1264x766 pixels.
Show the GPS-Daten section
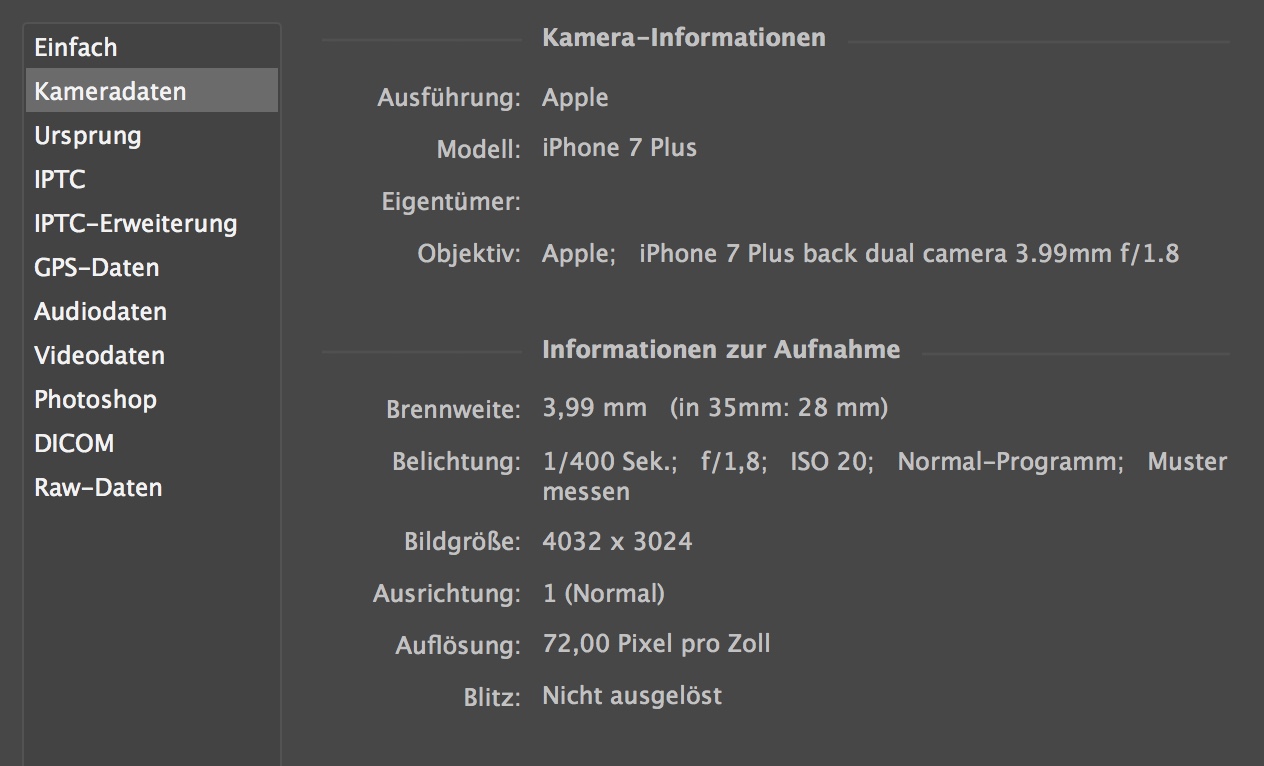pyautogui.click(x=152, y=267)
